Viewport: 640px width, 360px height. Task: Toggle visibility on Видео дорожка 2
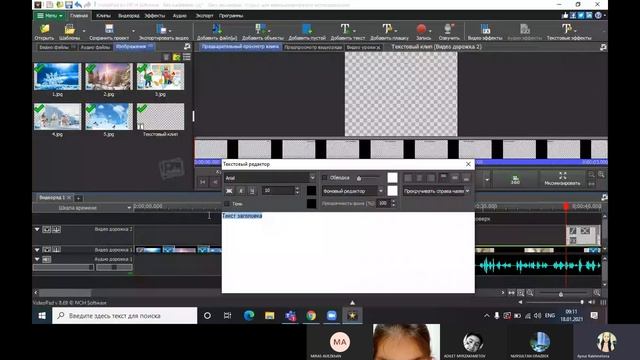pyautogui.click(x=47, y=229)
